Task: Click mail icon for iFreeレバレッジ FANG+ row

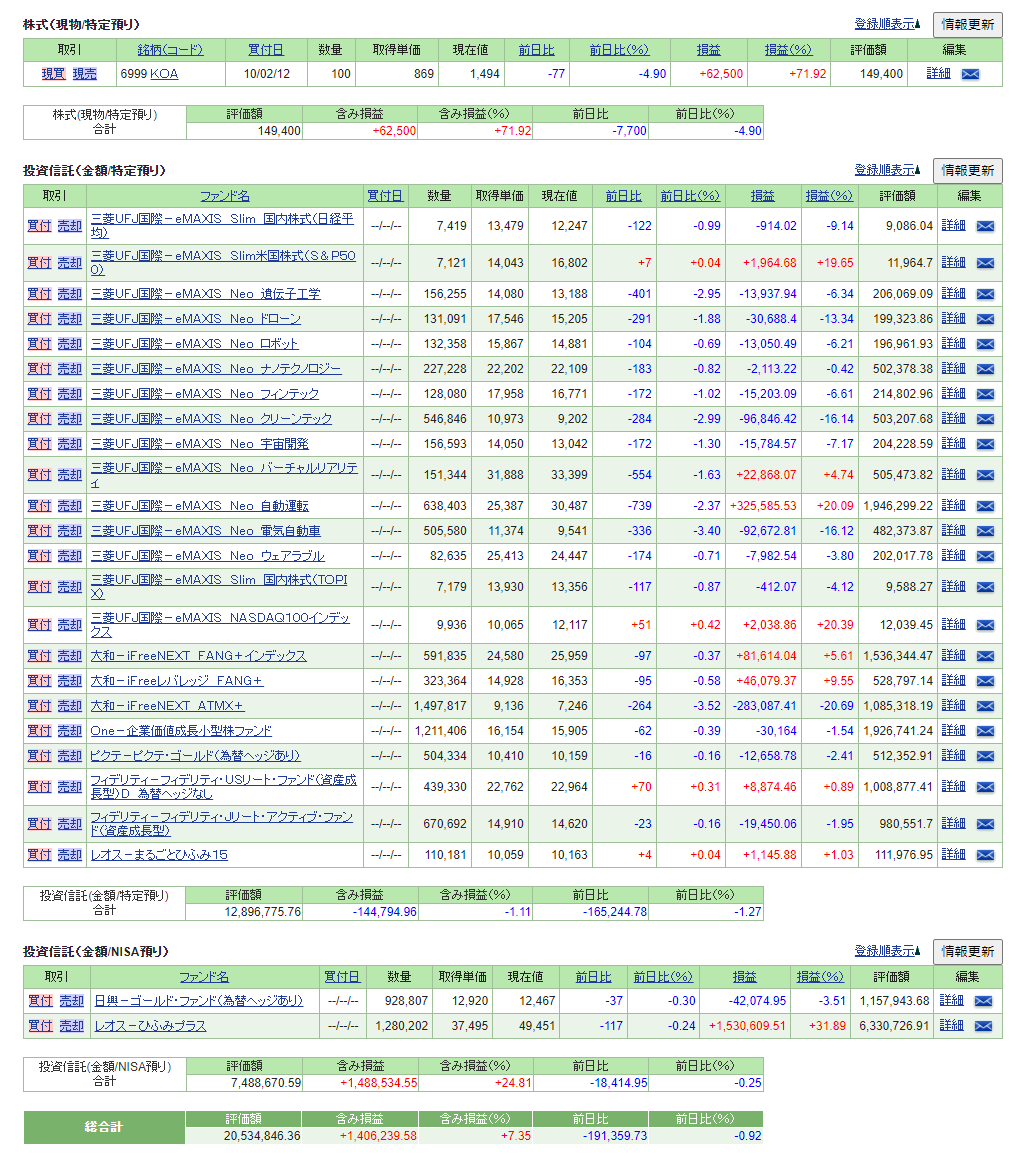Action: click(x=985, y=682)
